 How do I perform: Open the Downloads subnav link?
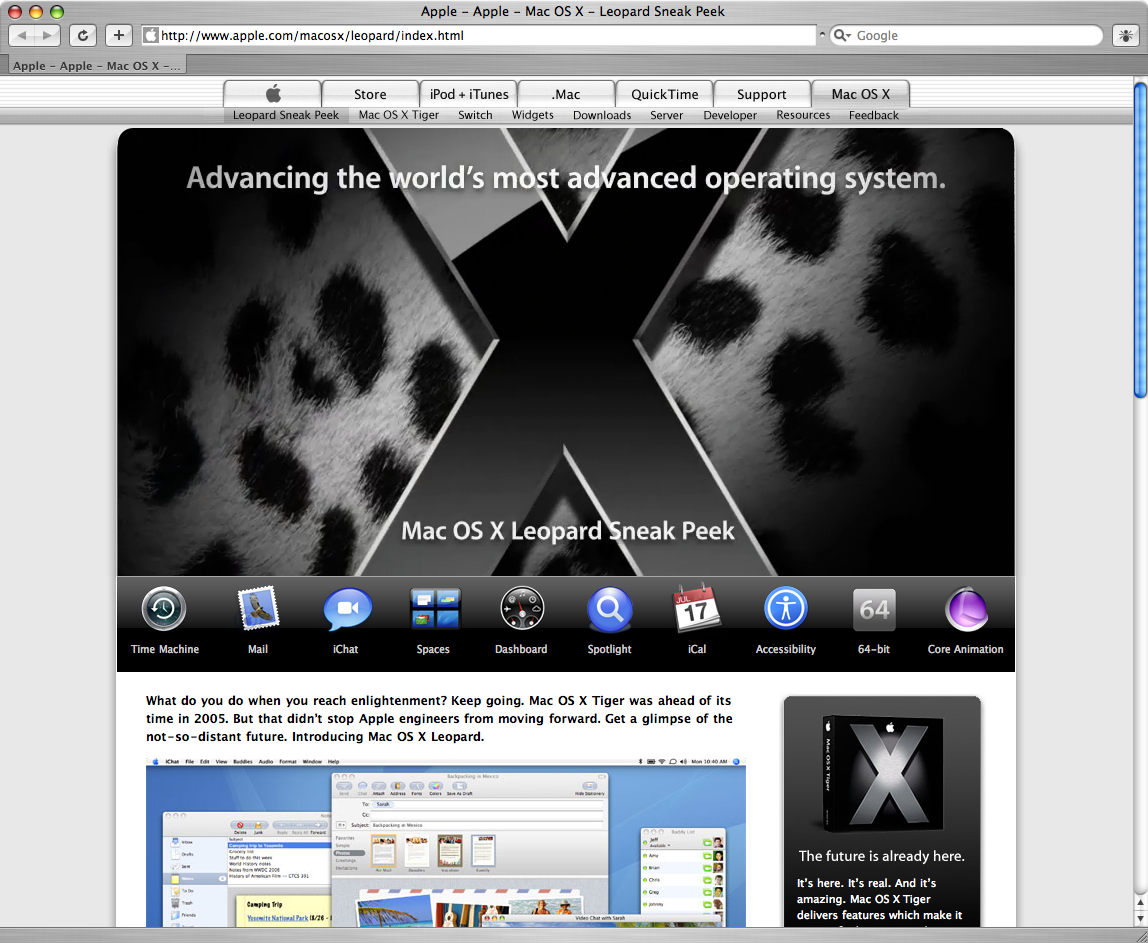pos(602,115)
